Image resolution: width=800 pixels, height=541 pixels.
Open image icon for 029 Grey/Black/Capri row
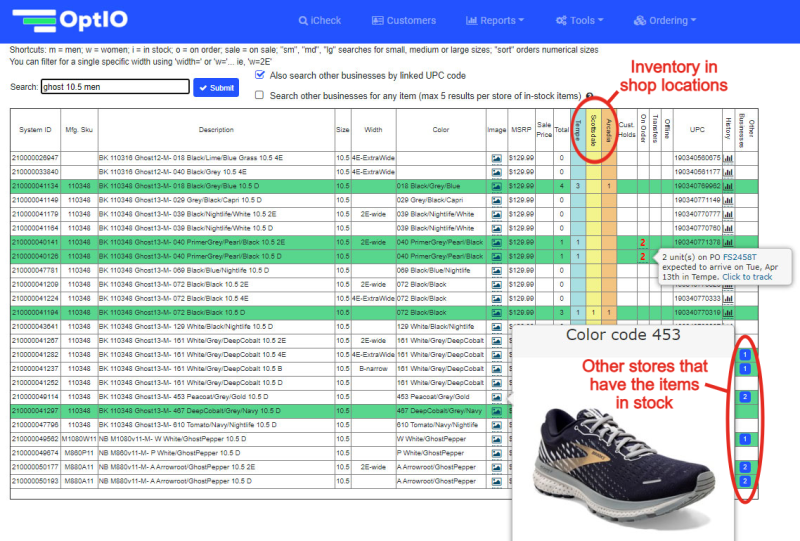496,200
